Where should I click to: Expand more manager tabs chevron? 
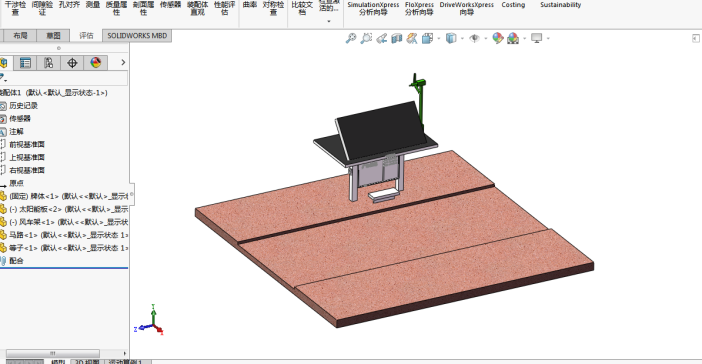[123, 63]
